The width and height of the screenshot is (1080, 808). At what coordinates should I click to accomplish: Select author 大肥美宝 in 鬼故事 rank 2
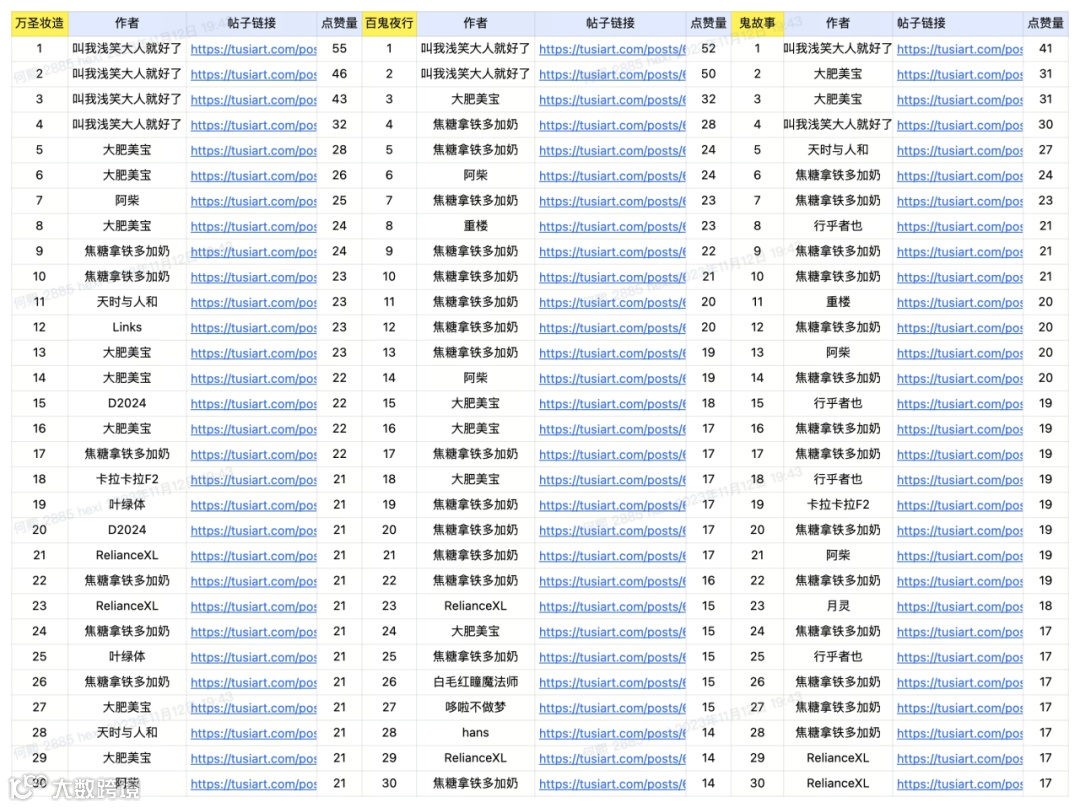point(838,74)
